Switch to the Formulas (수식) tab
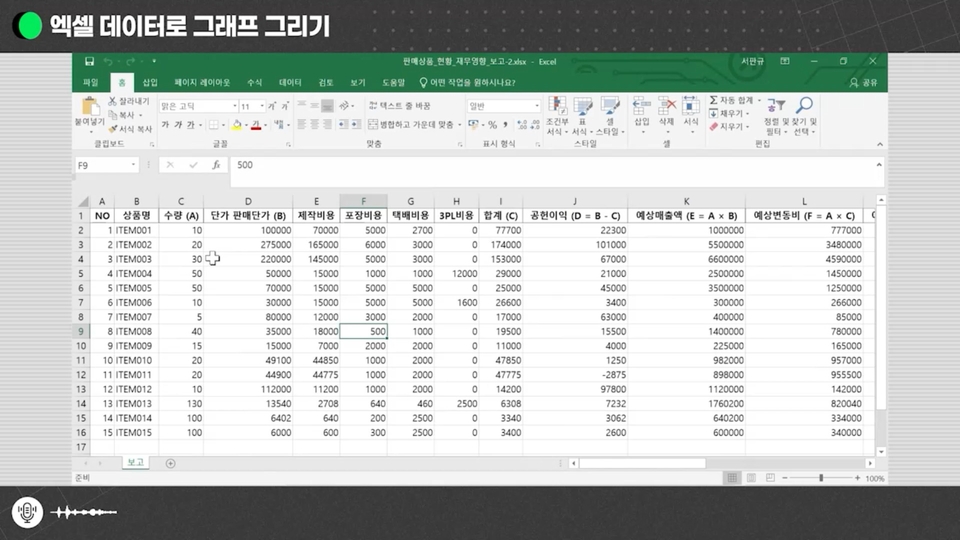Screen dimensions: 960x540 tap(254, 82)
